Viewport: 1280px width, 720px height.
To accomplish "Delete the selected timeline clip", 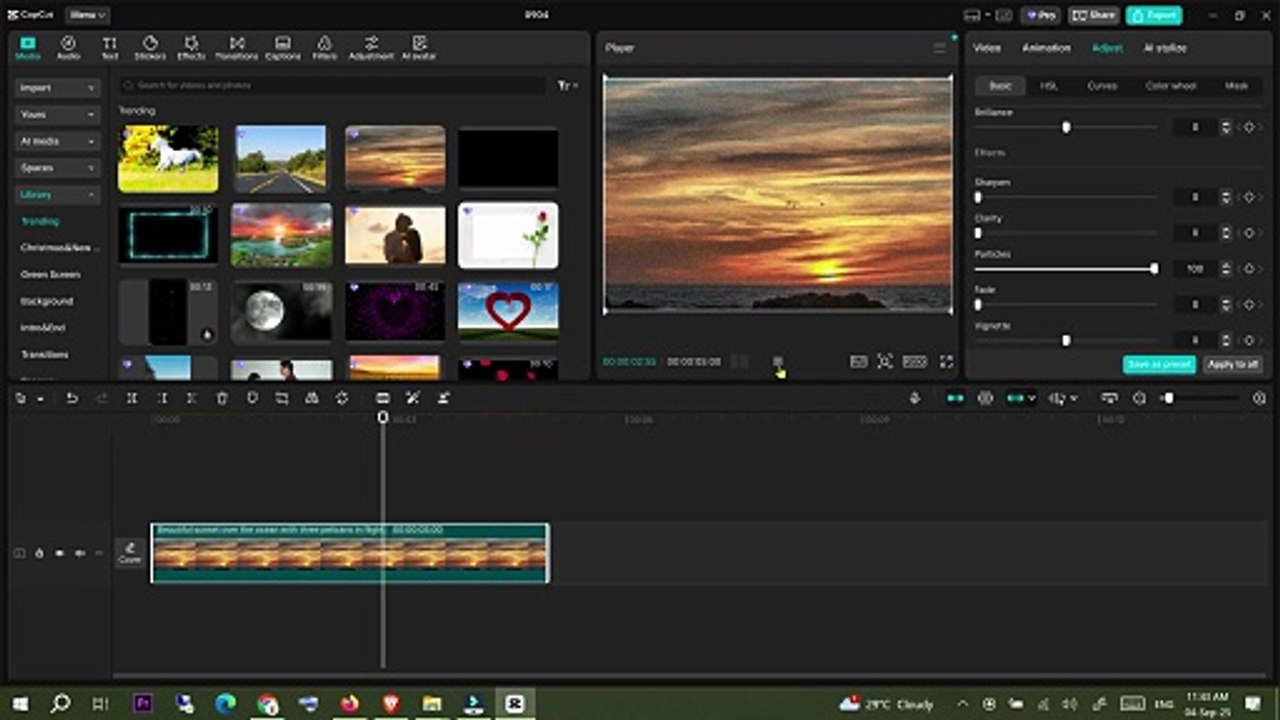I will (222, 398).
